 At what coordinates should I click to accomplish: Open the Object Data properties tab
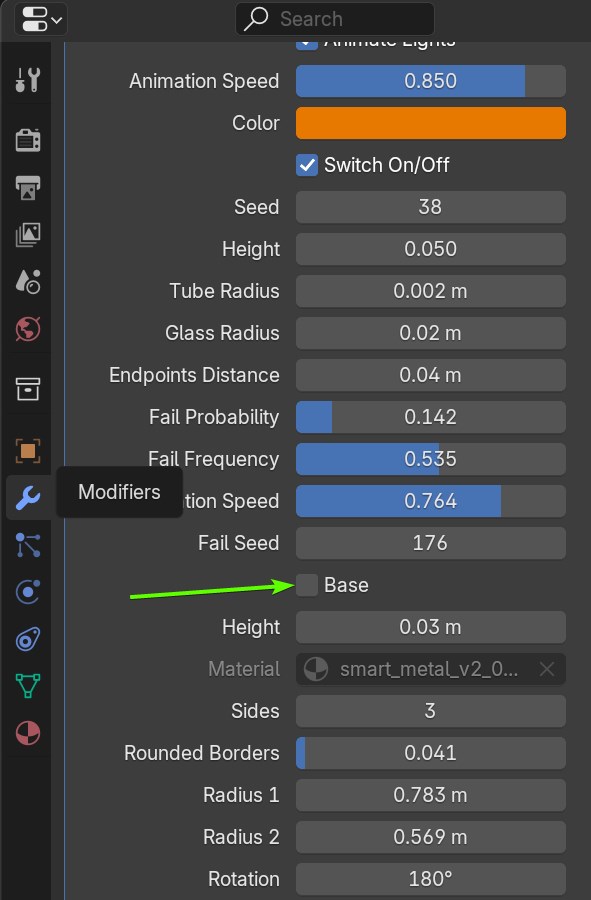coord(28,686)
